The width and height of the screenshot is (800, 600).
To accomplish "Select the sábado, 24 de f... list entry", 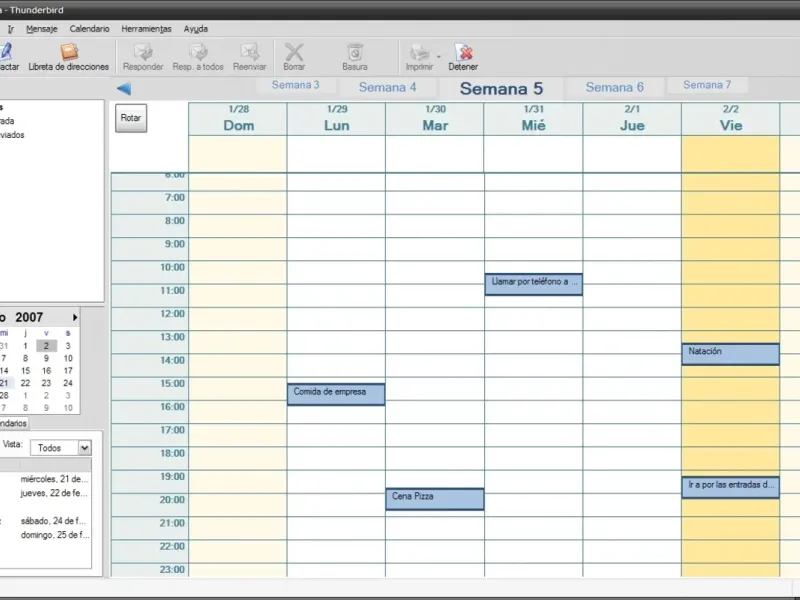I will (54, 521).
